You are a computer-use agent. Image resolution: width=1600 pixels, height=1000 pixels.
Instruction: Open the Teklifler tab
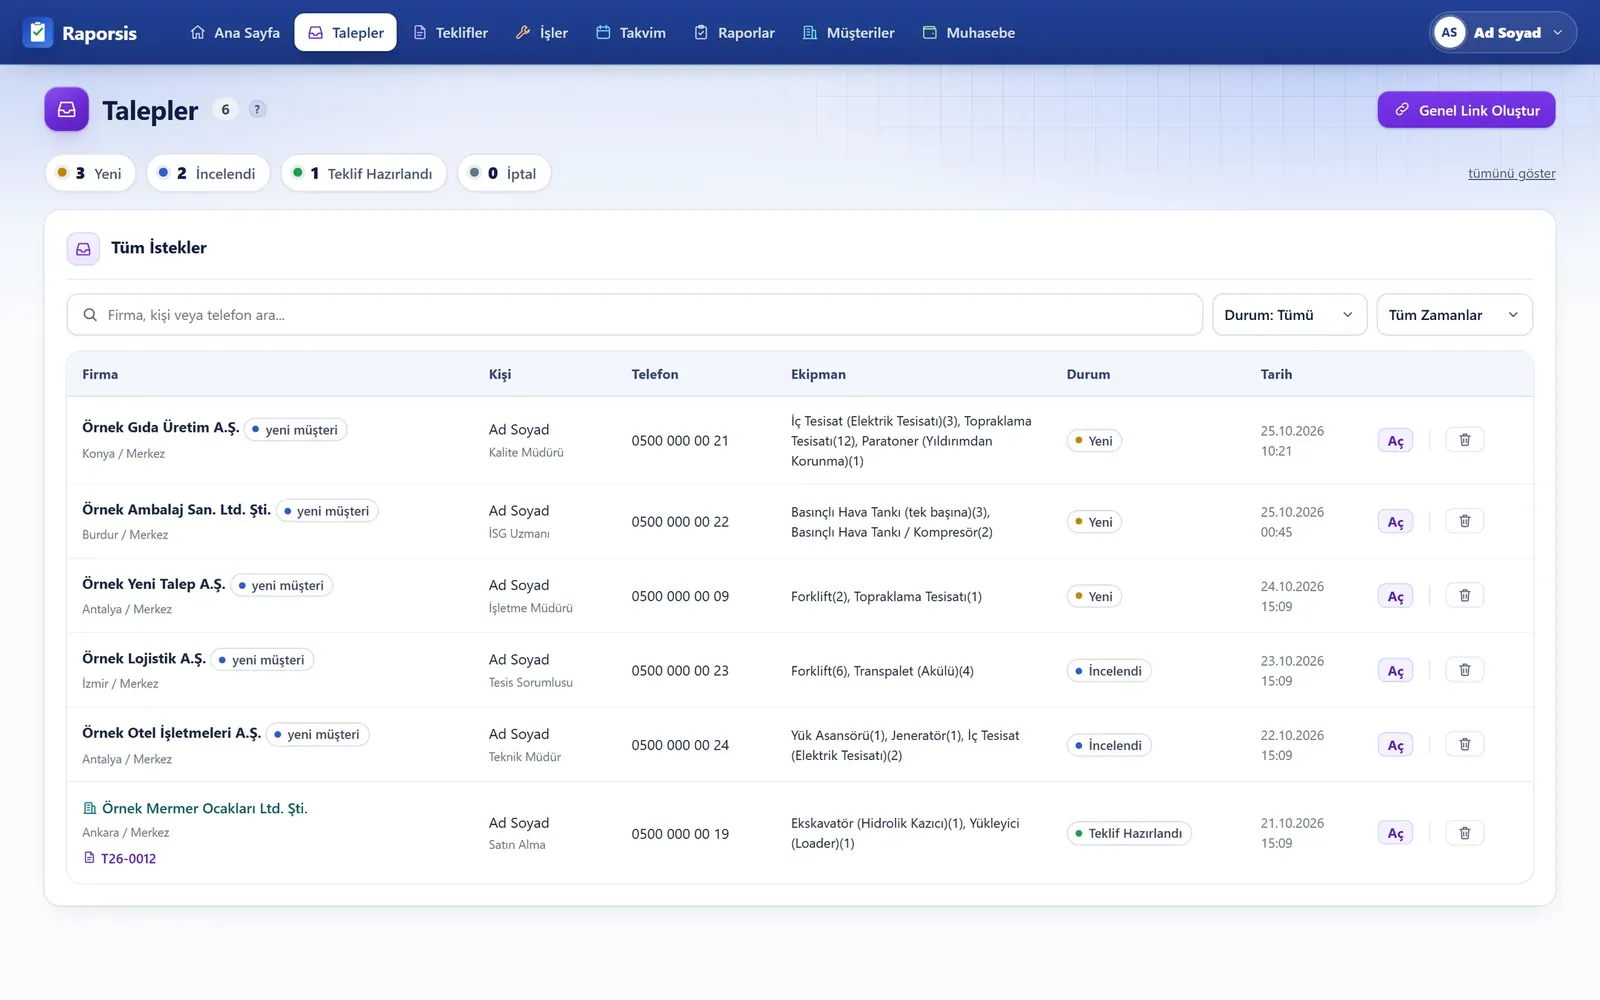451,33
